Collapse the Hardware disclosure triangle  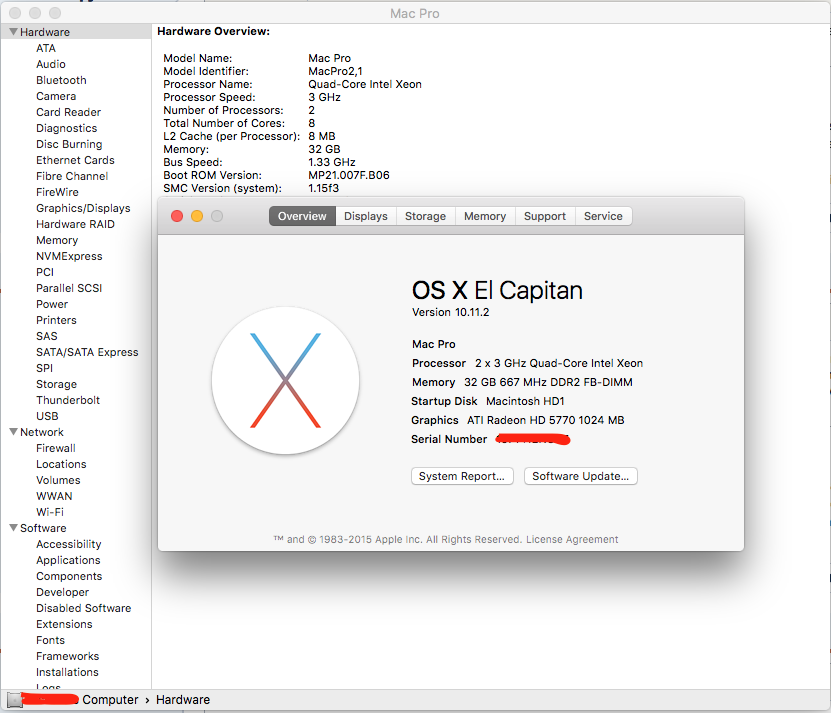click(x=14, y=32)
